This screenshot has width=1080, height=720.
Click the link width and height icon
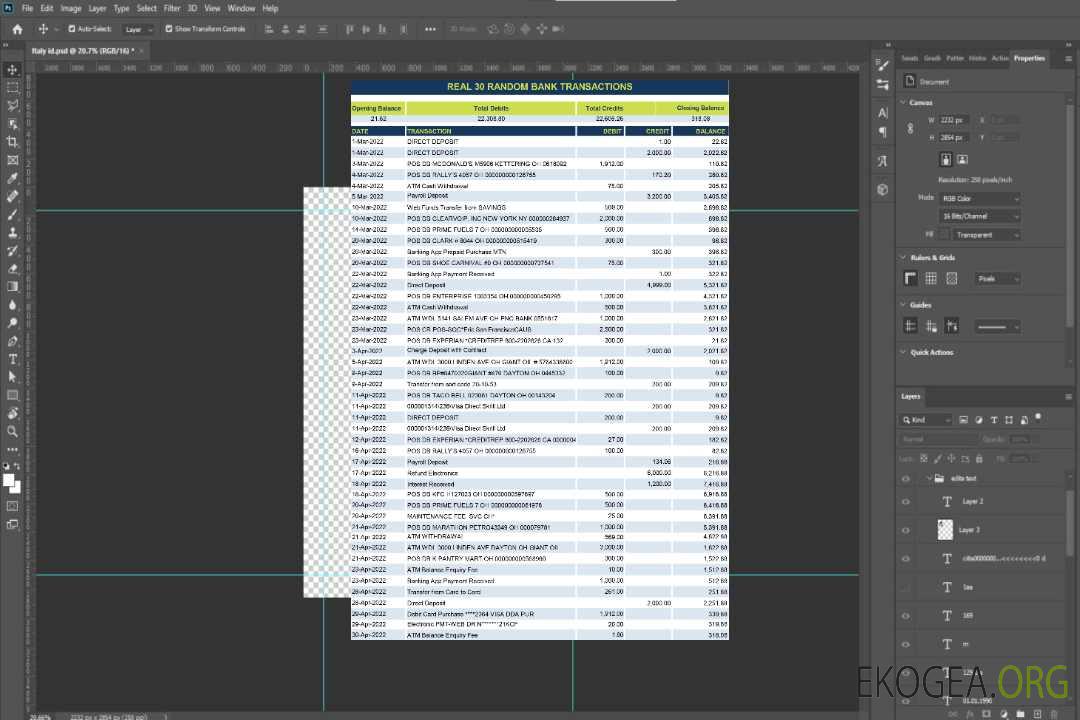tap(911, 128)
